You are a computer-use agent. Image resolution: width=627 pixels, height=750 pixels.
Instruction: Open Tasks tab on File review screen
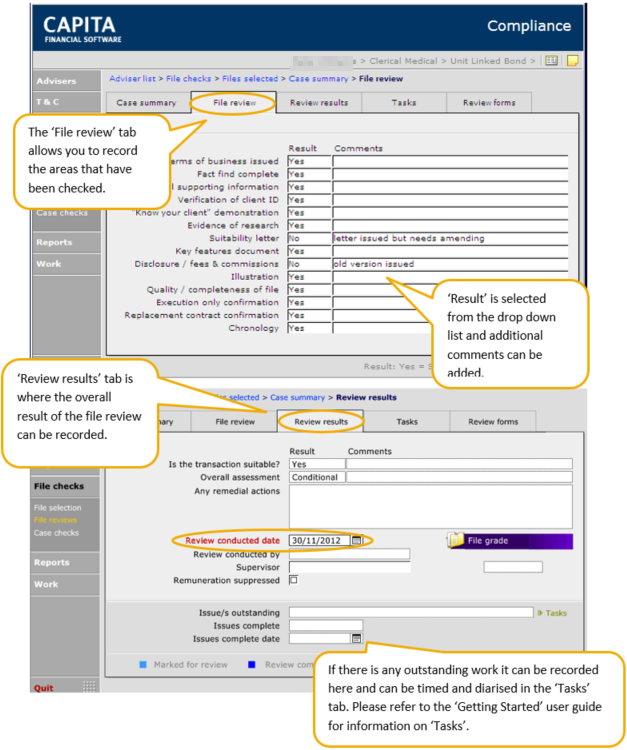(404, 103)
